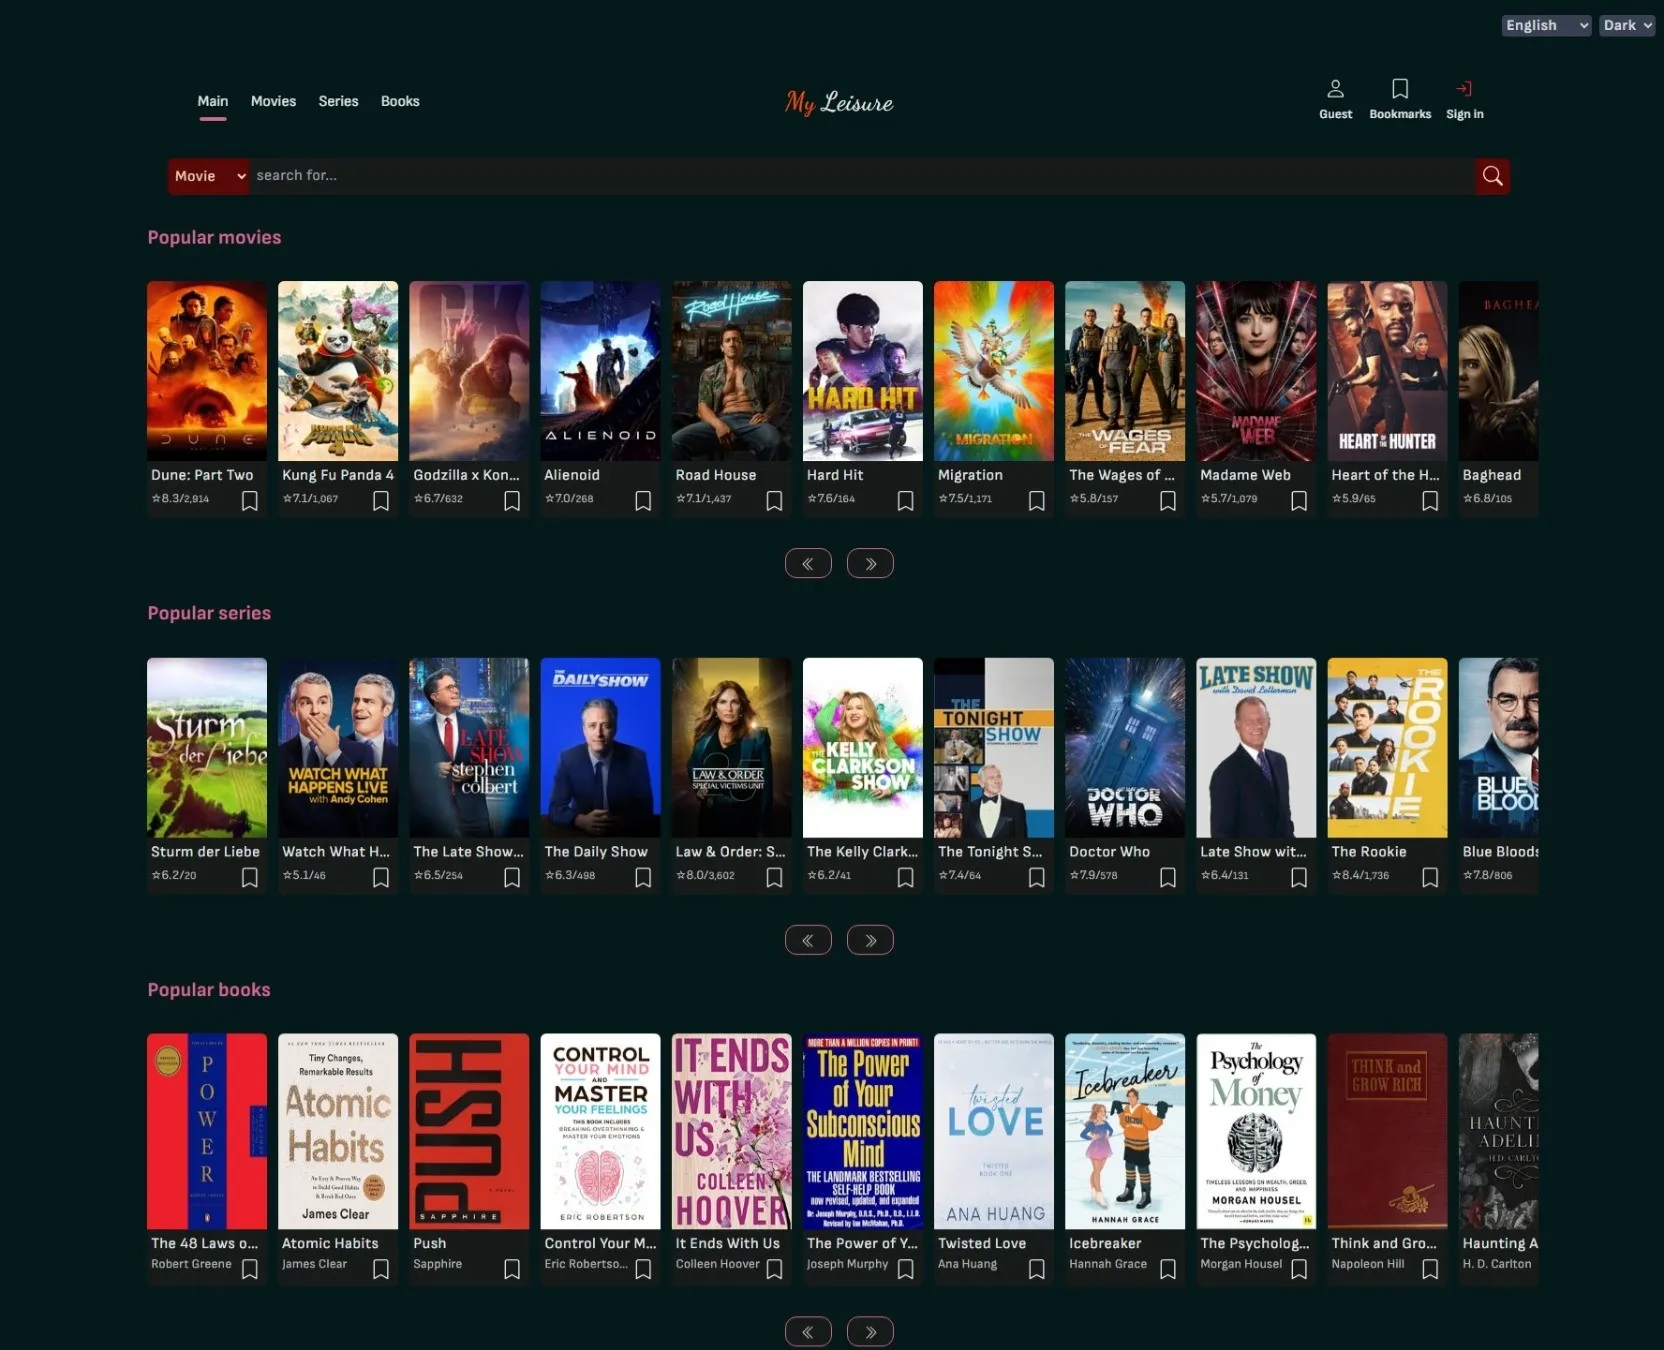Bookmark Control Your Mind book
This screenshot has width=1664, height=1350.
(643, 1269)
